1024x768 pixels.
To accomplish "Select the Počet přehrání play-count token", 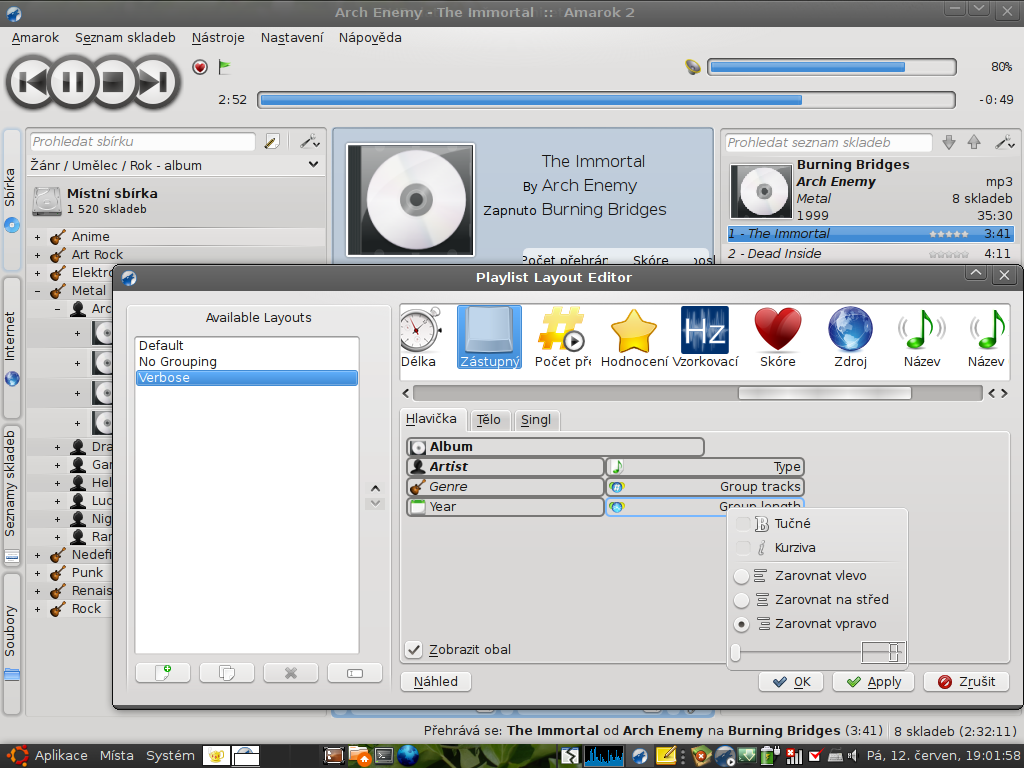I will click(562, 337).
